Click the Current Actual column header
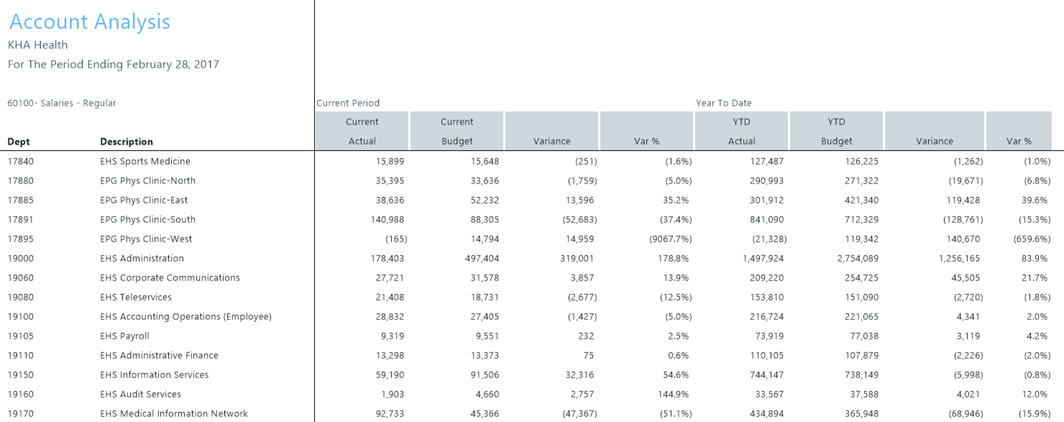The image size is (1064, 422). point(361,131)
